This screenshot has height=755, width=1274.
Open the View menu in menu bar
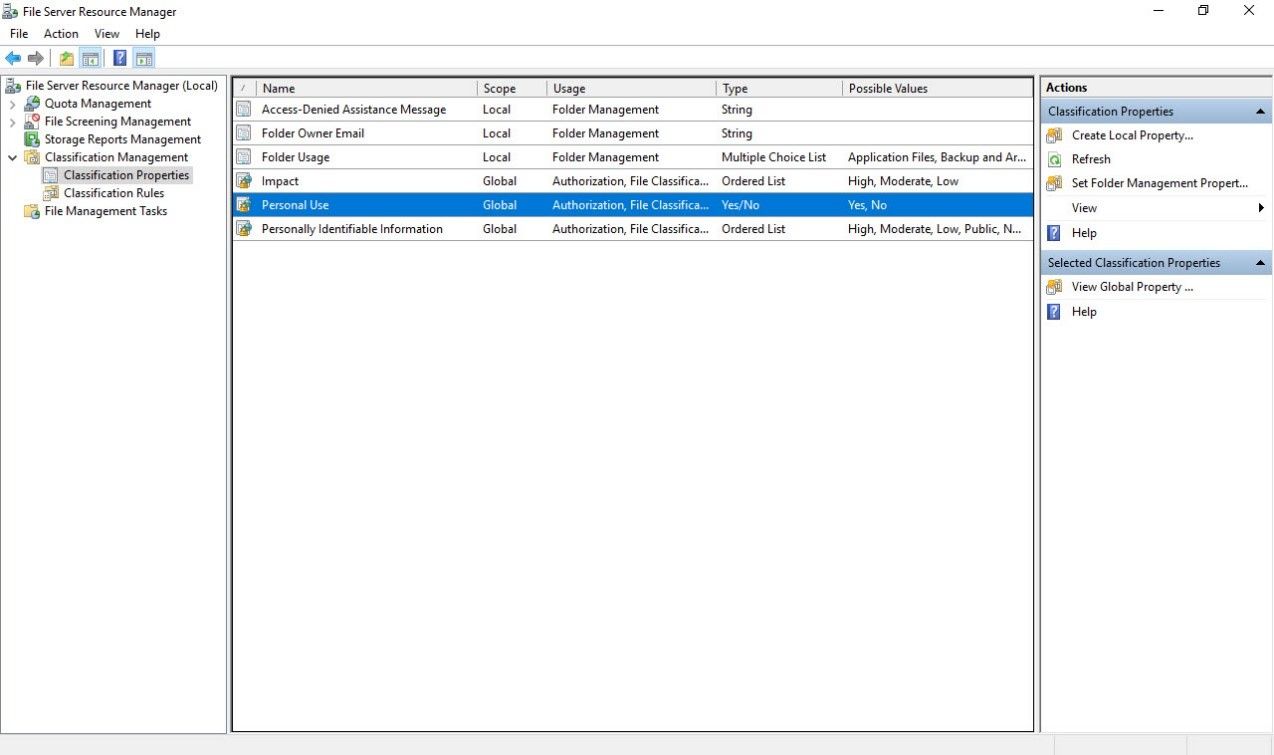(x=107, y=34)
